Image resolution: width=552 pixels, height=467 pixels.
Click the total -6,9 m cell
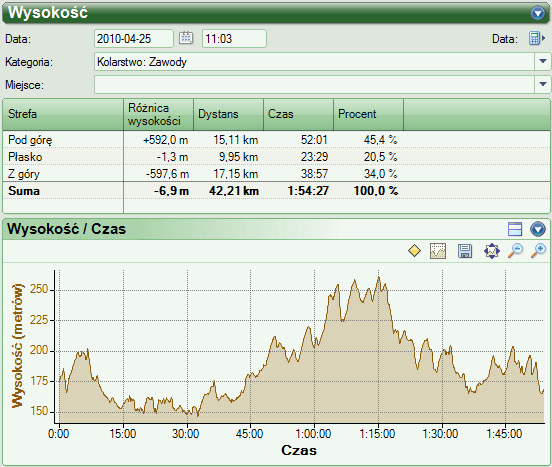[171, 191]
